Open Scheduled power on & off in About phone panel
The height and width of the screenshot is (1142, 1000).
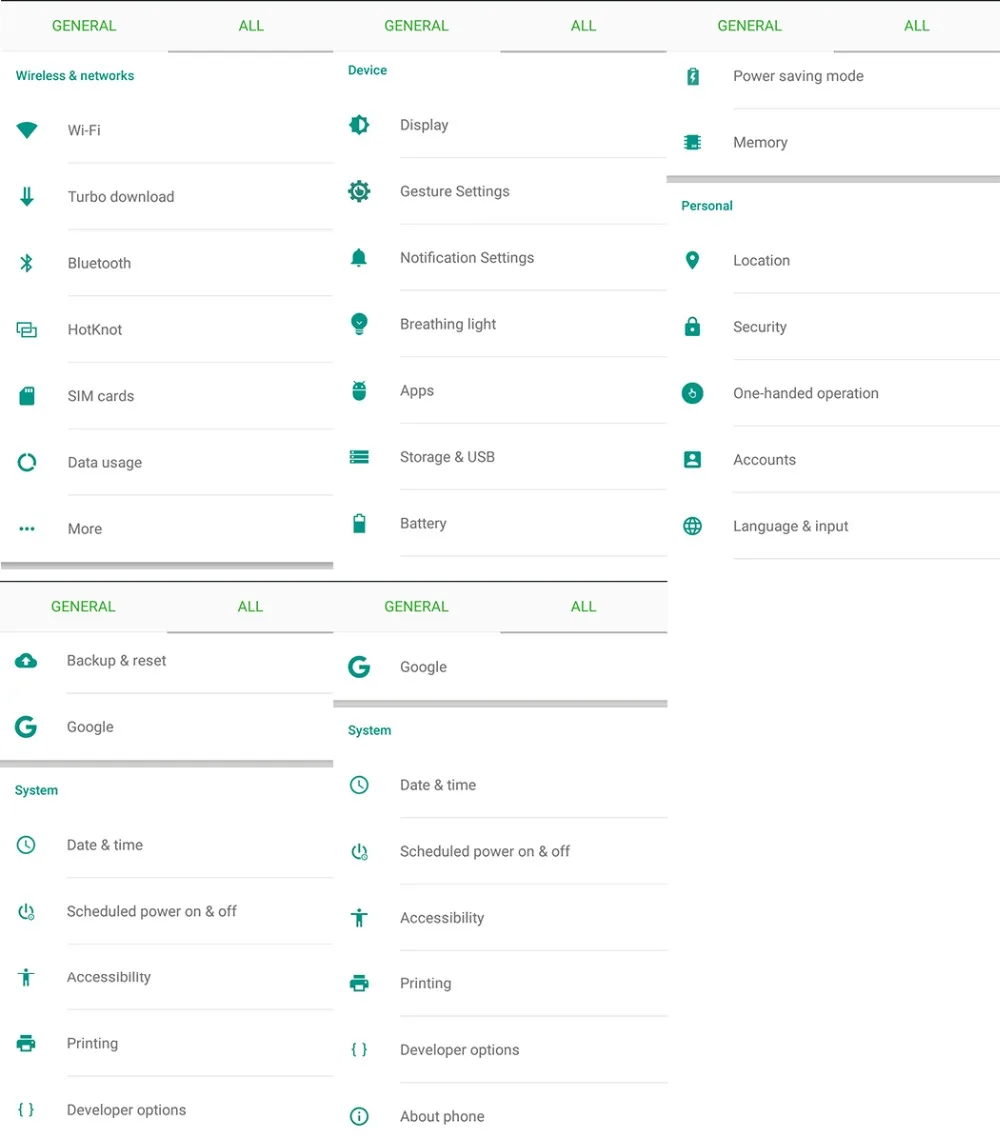pos(500,851)
